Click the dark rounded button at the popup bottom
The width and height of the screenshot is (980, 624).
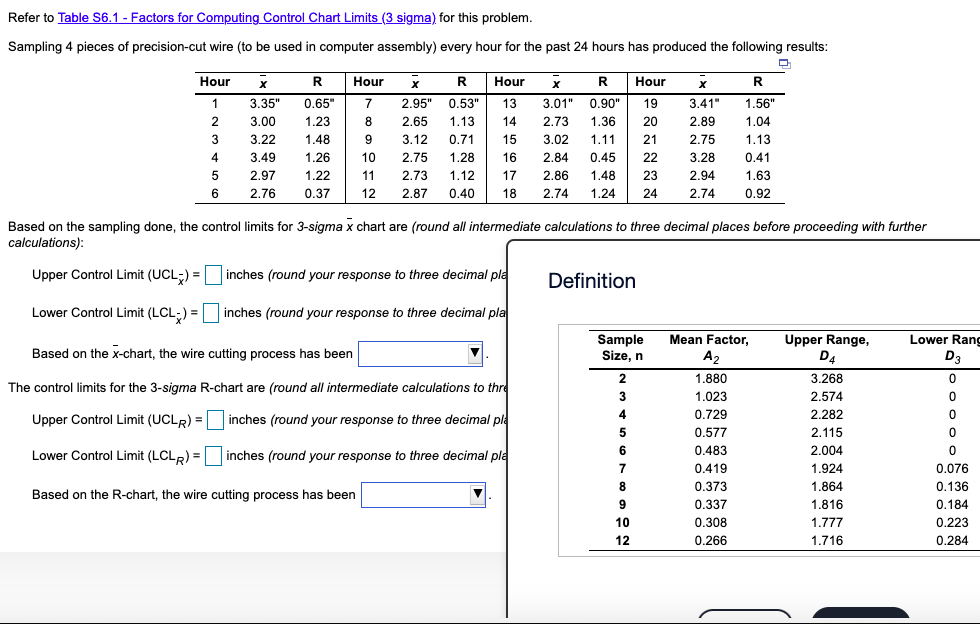coord(860,618)
